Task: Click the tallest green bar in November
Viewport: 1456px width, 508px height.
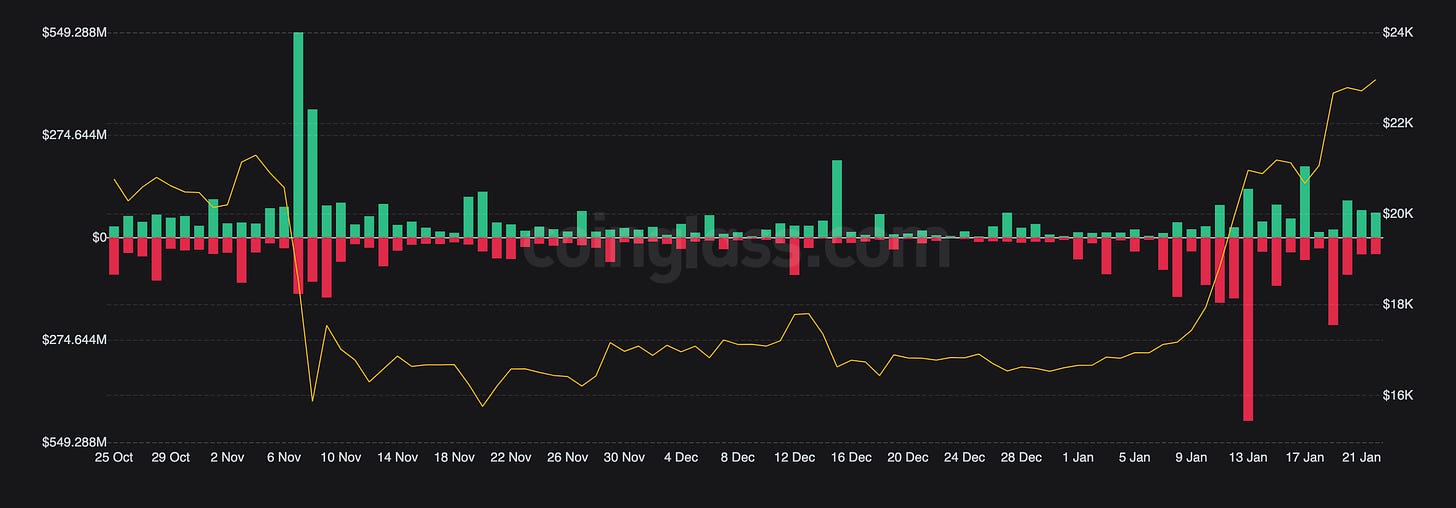Action: (x=298, y=135)
